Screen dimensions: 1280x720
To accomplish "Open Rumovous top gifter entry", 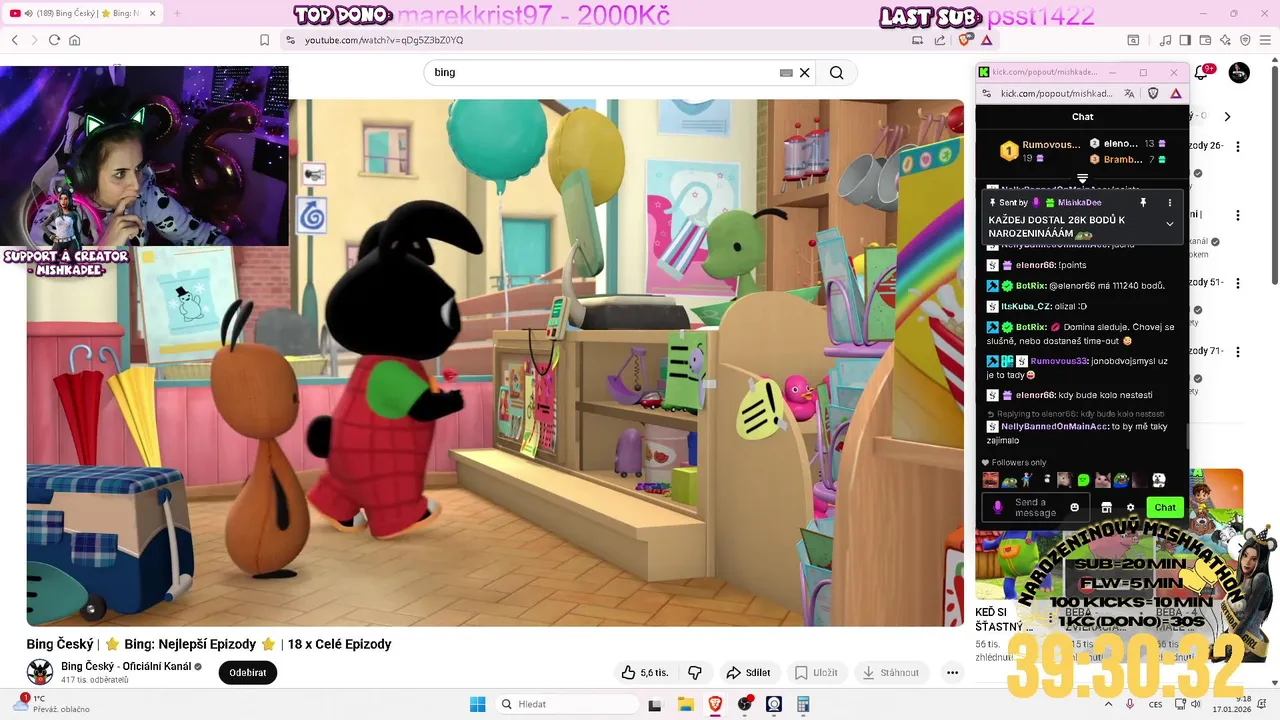I will coord(1040,151).
